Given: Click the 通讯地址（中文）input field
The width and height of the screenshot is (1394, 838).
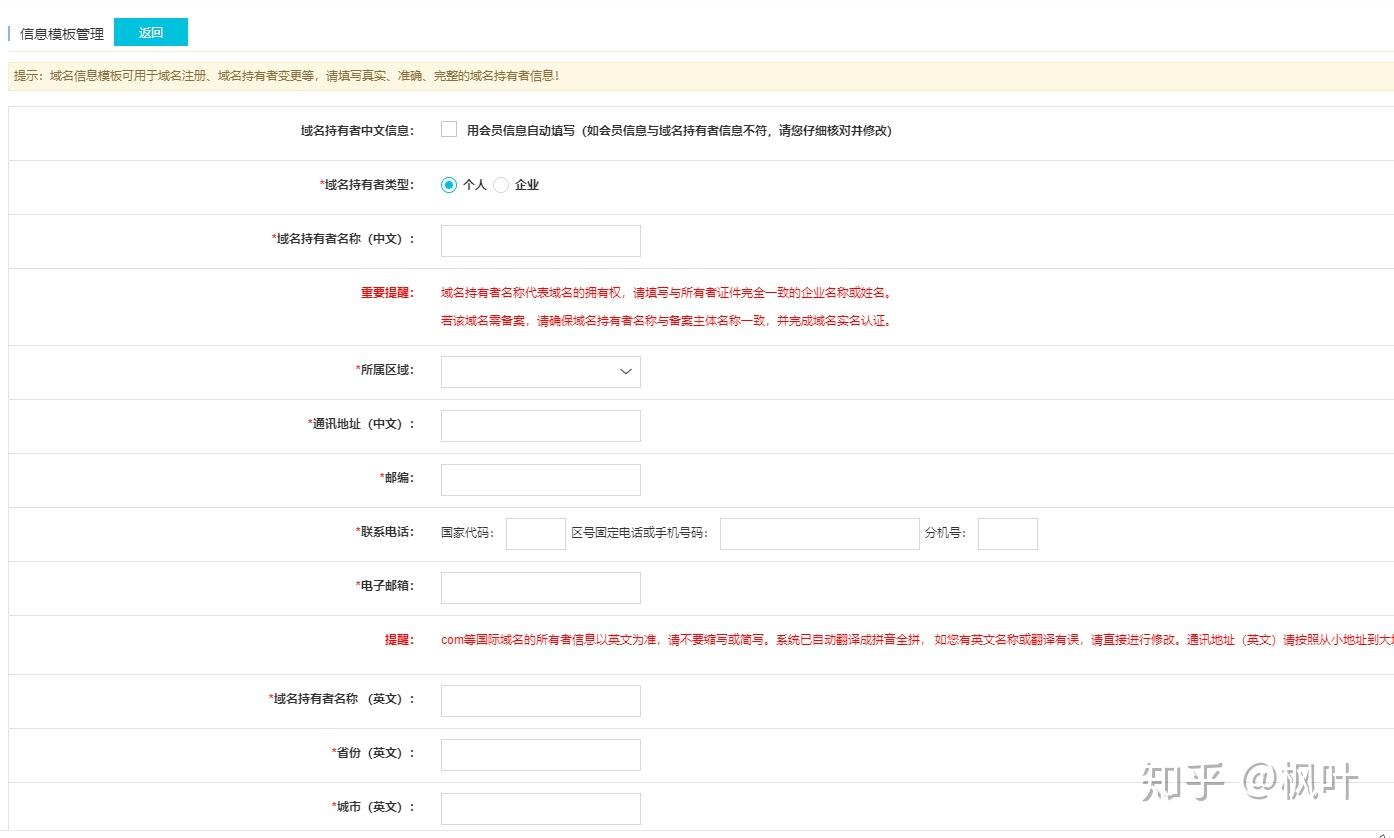Looking at the screenshot, I should pyautogui.click(x=540, y=426).
